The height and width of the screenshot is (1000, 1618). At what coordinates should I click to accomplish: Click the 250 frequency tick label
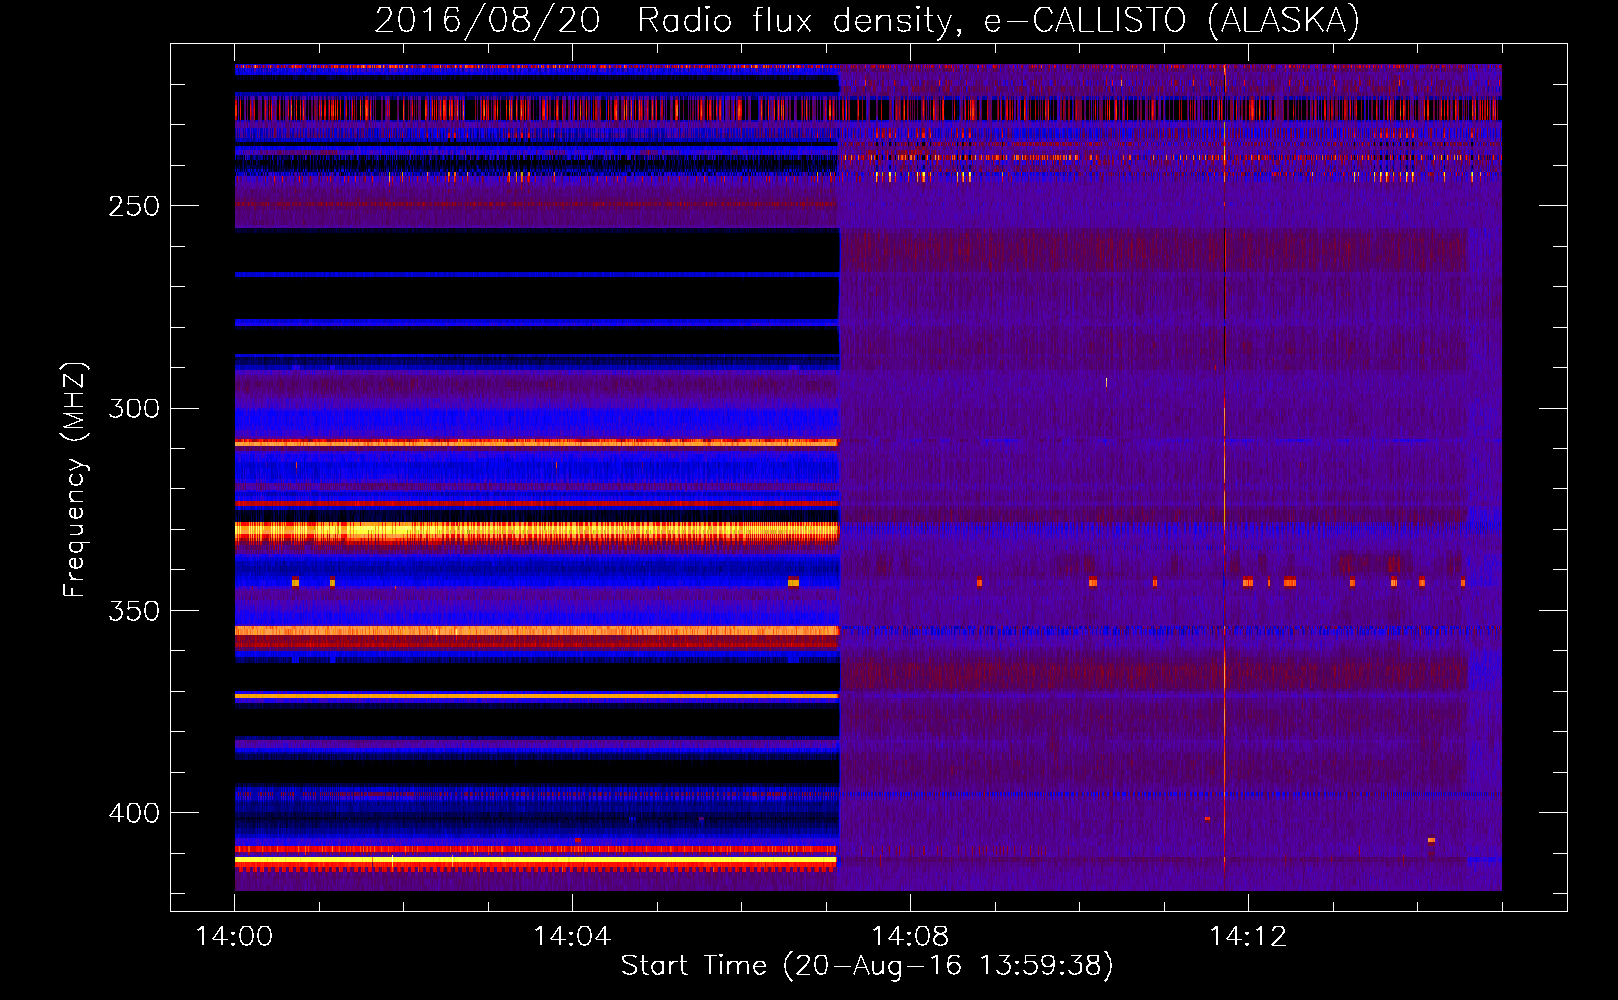tap(134, 206)
